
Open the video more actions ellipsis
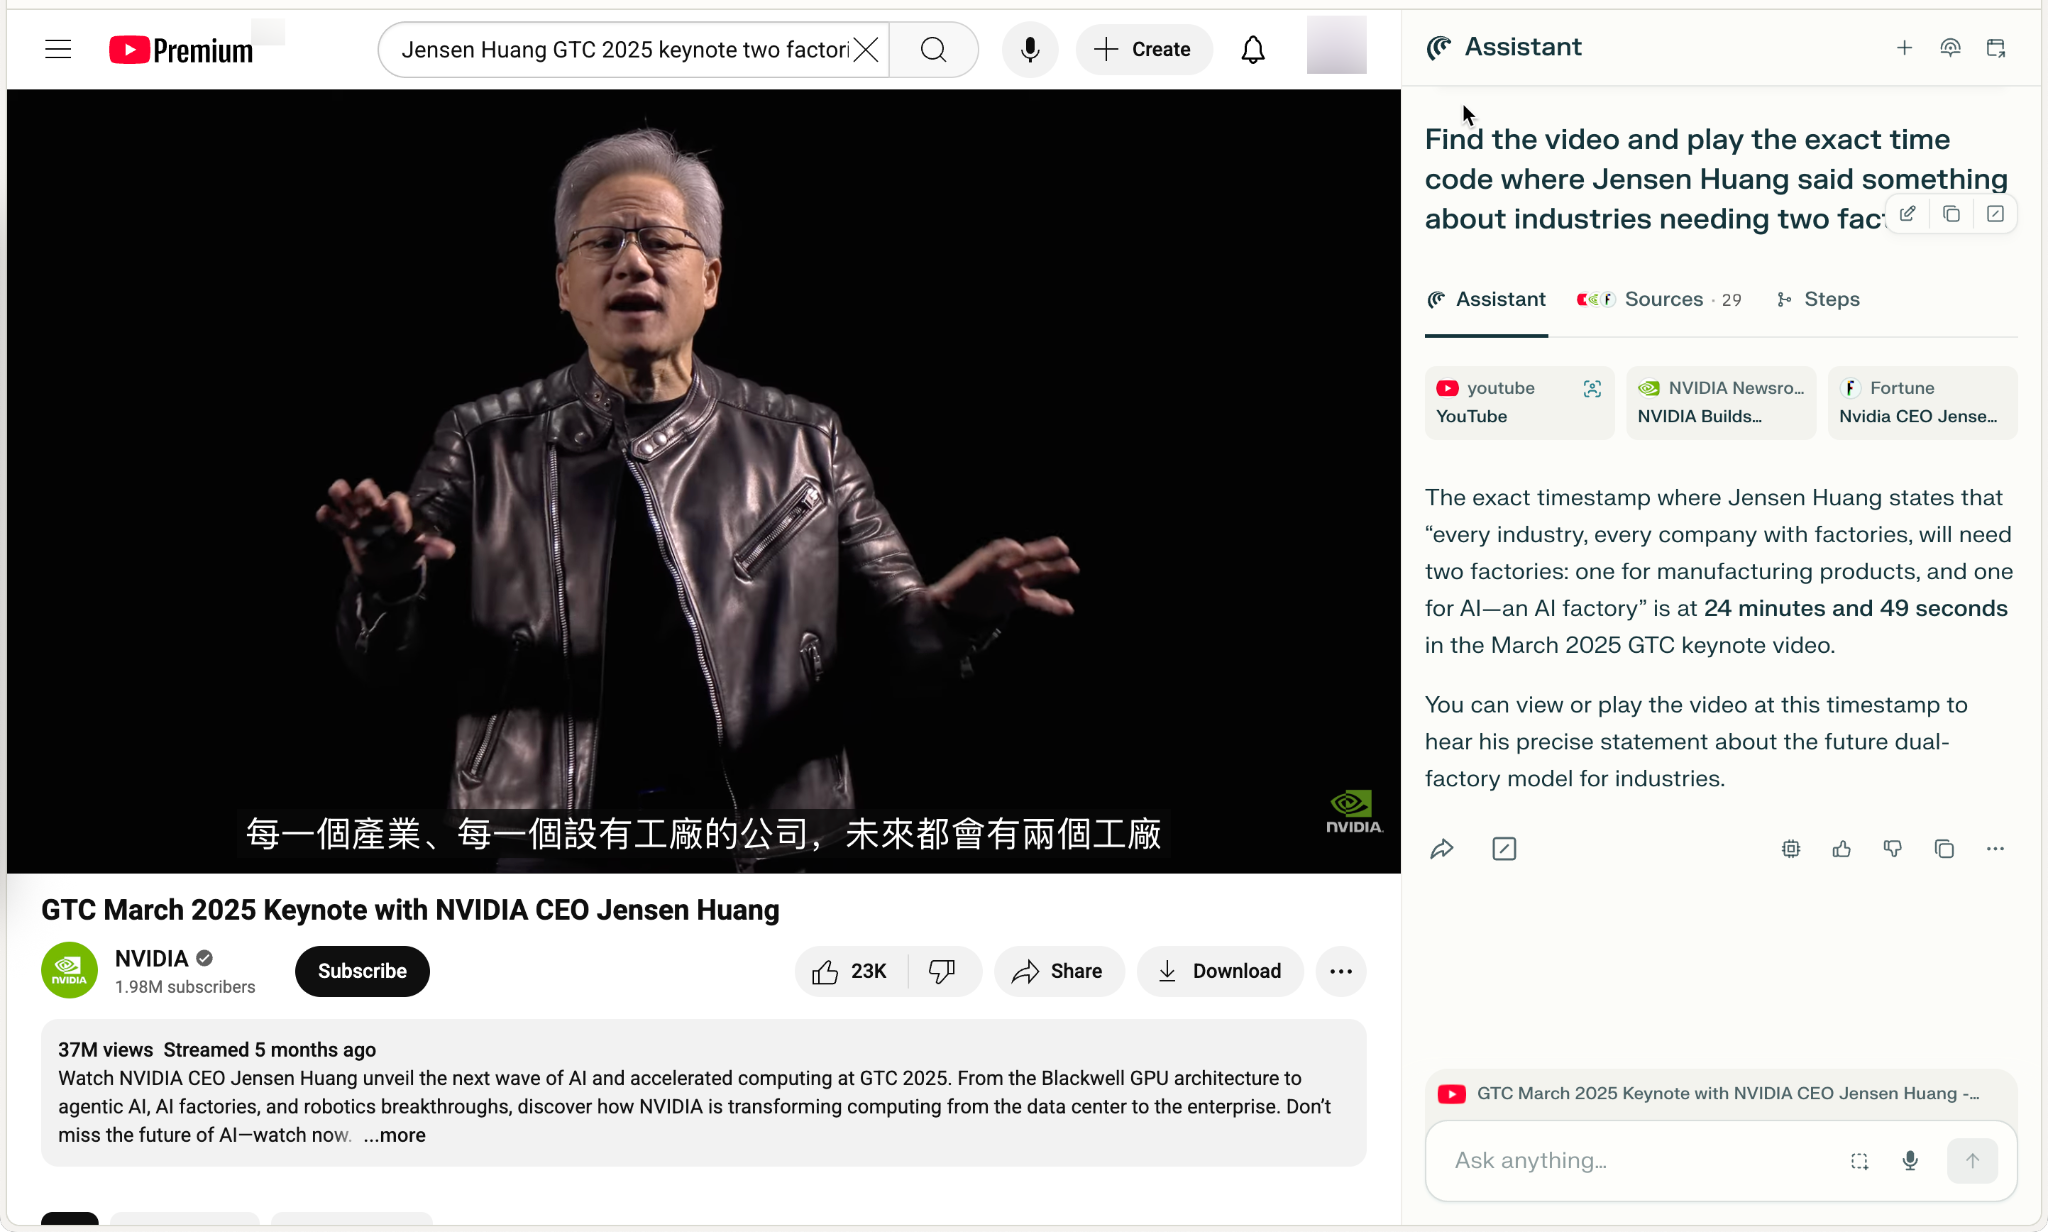[1341, 971]
